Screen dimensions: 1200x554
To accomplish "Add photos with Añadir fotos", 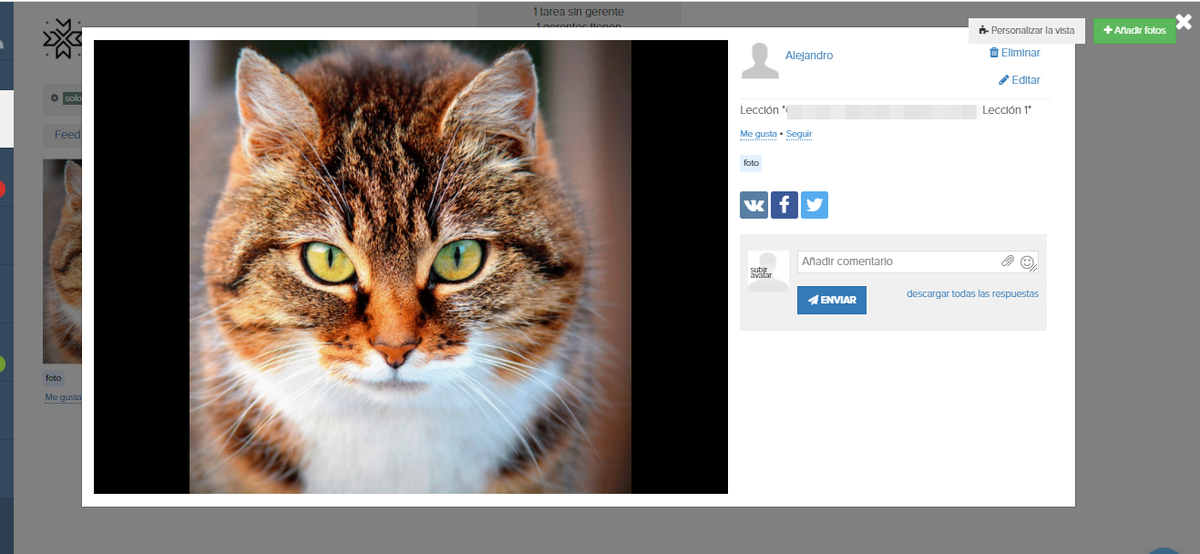I will coord(1135,31).
